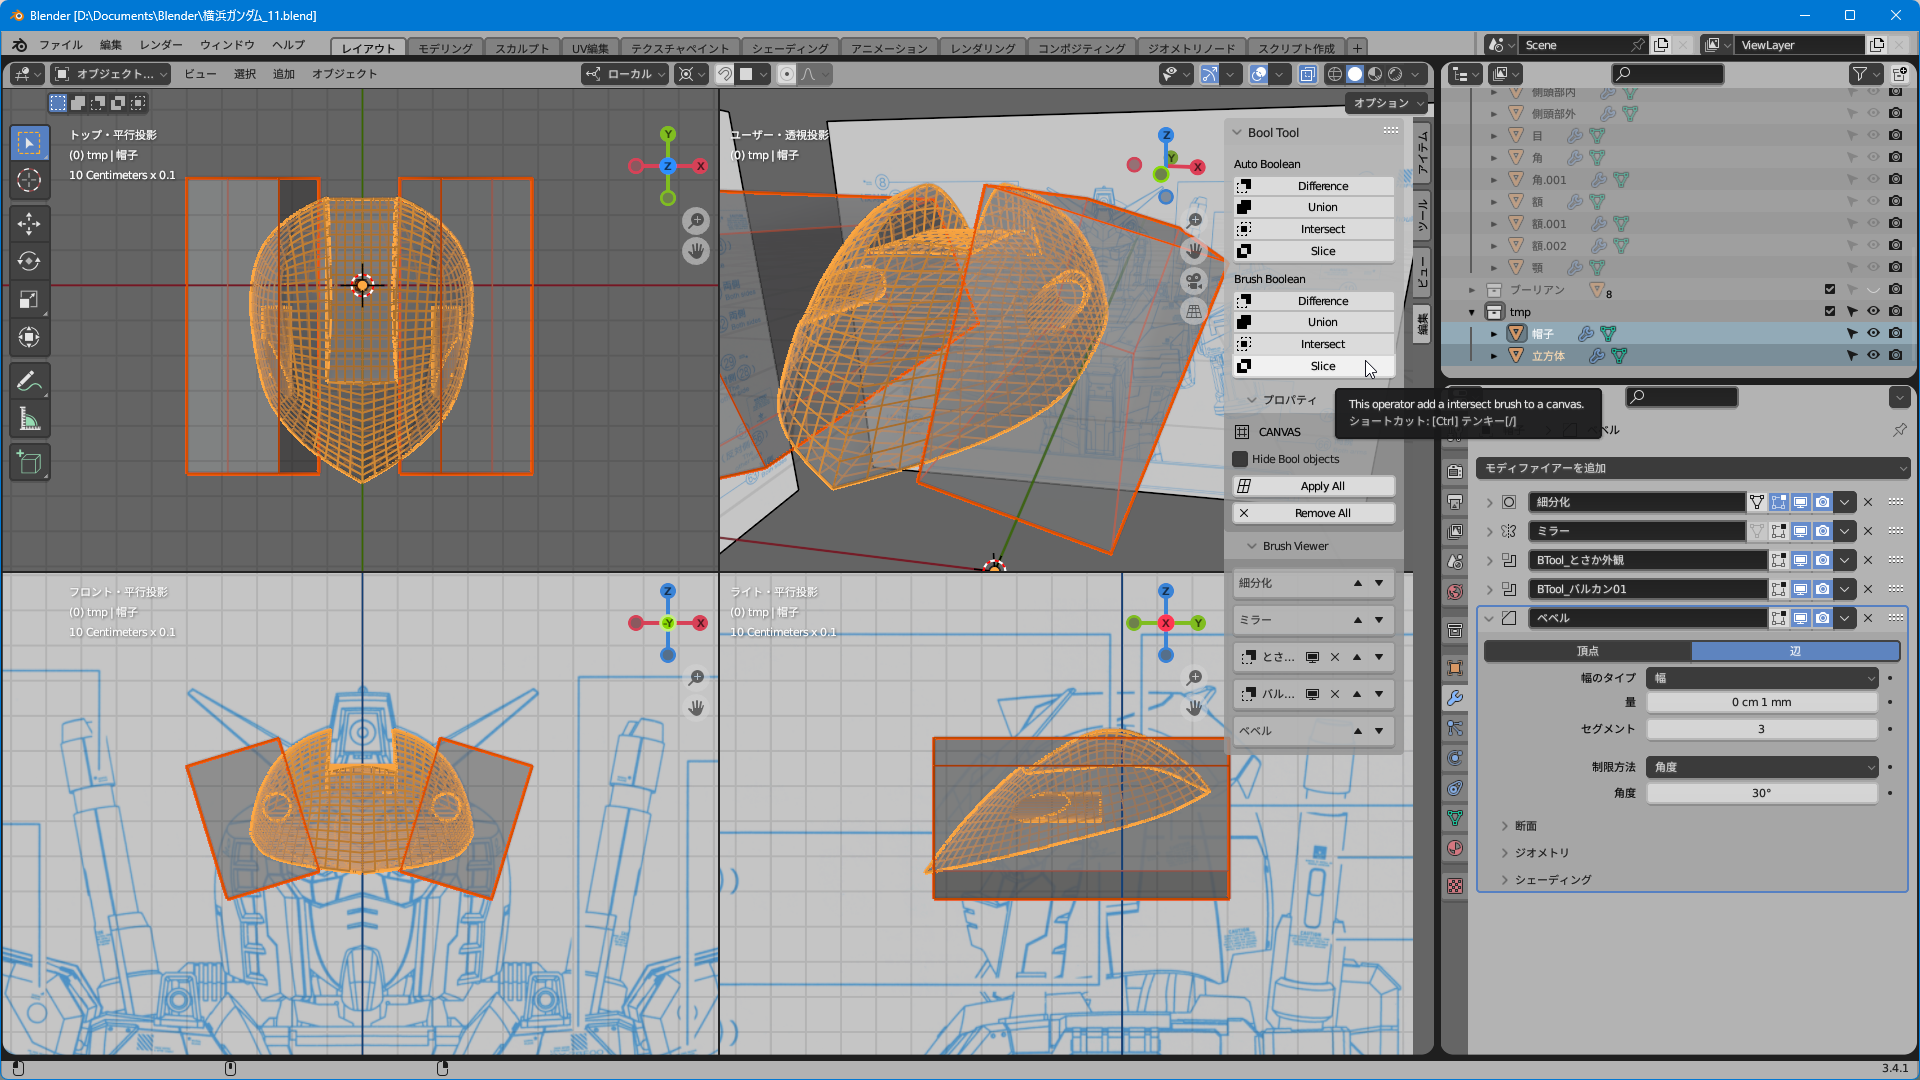Toggle the tmp collection exclude checkbox
The width and height of the screenshot is (1920, 1080).
[x=1830, y=312]
